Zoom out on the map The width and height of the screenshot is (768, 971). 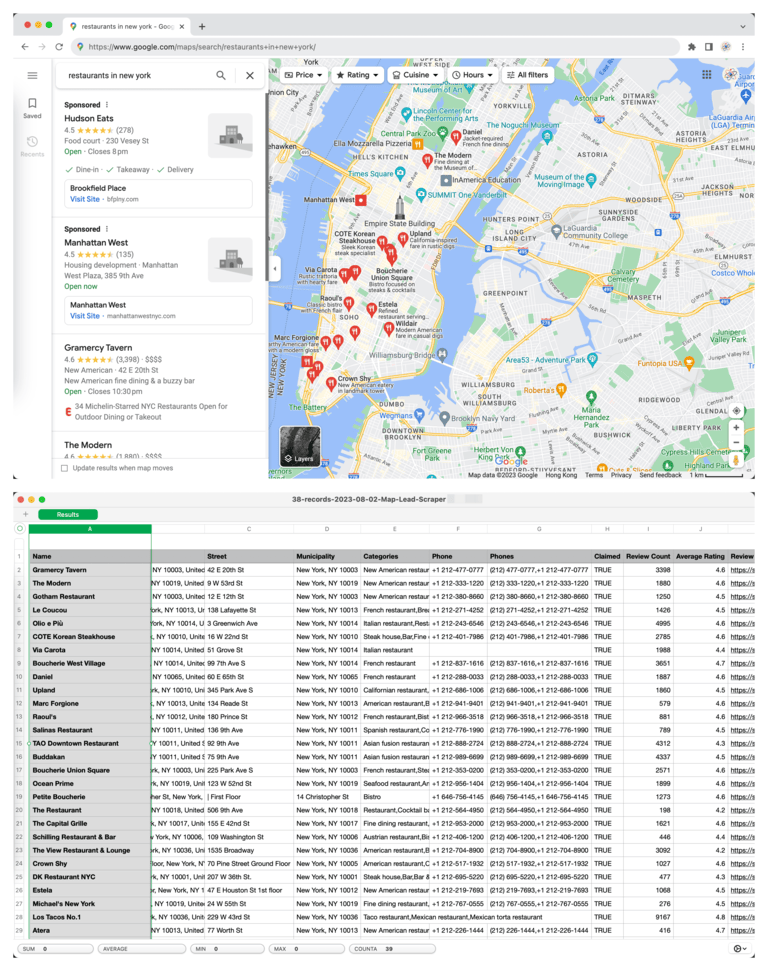736,442
